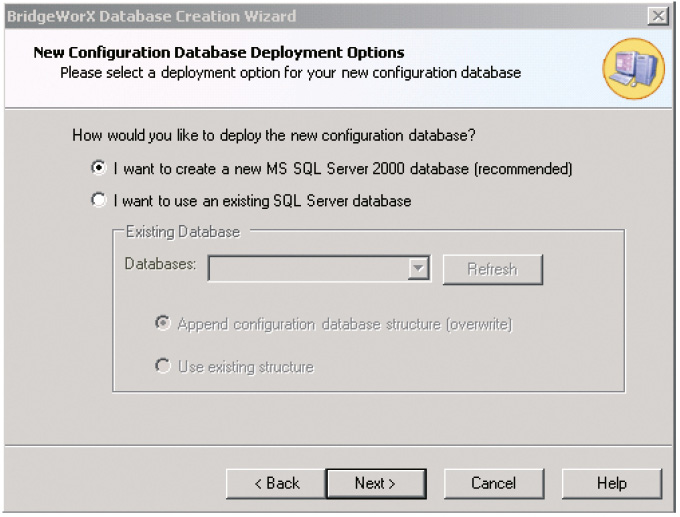This screenshot has height=517, width=680.
Task: Continue with the Next button
Action: click(376, 483)
